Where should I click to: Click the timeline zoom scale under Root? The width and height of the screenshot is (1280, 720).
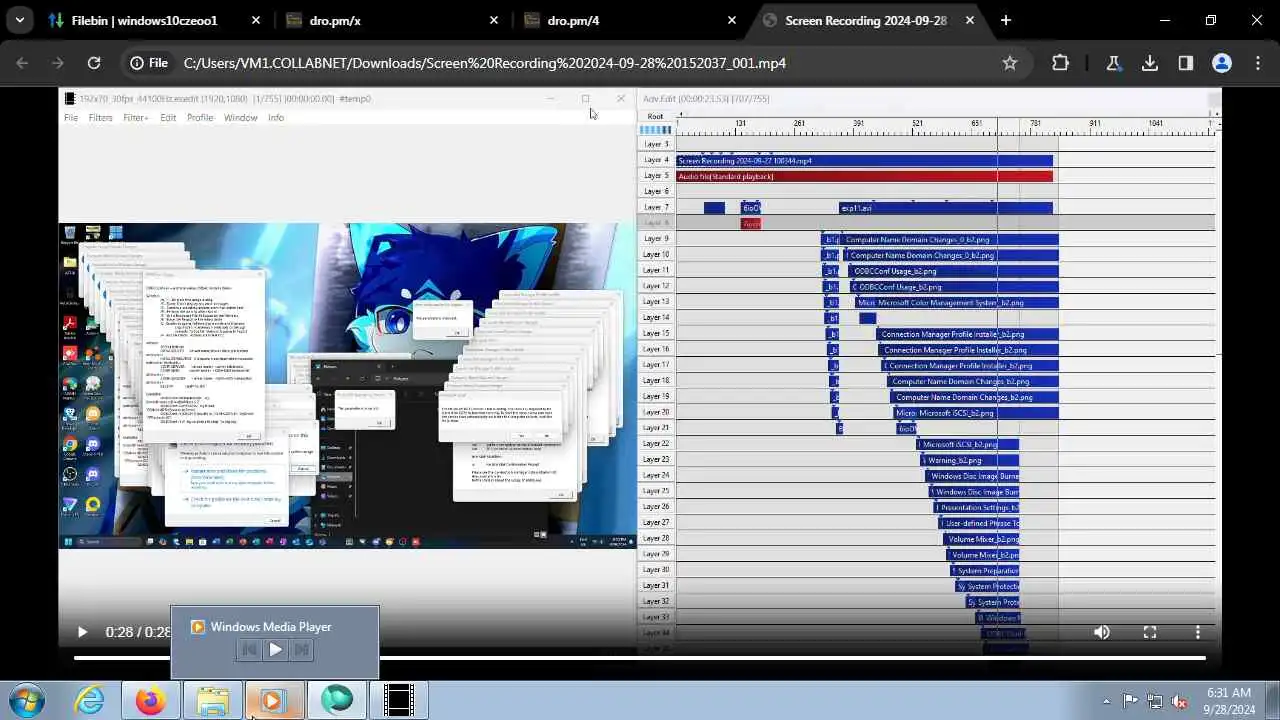click(655, 130)
